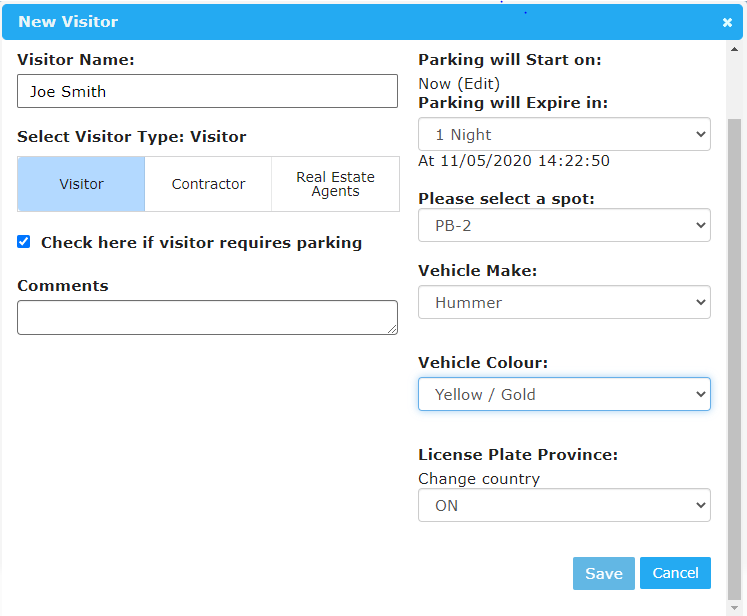The width and height of the screenshot is (747, 616).
Task: Click the 'Check here if visitor requires parking' label
Action: 201,243
